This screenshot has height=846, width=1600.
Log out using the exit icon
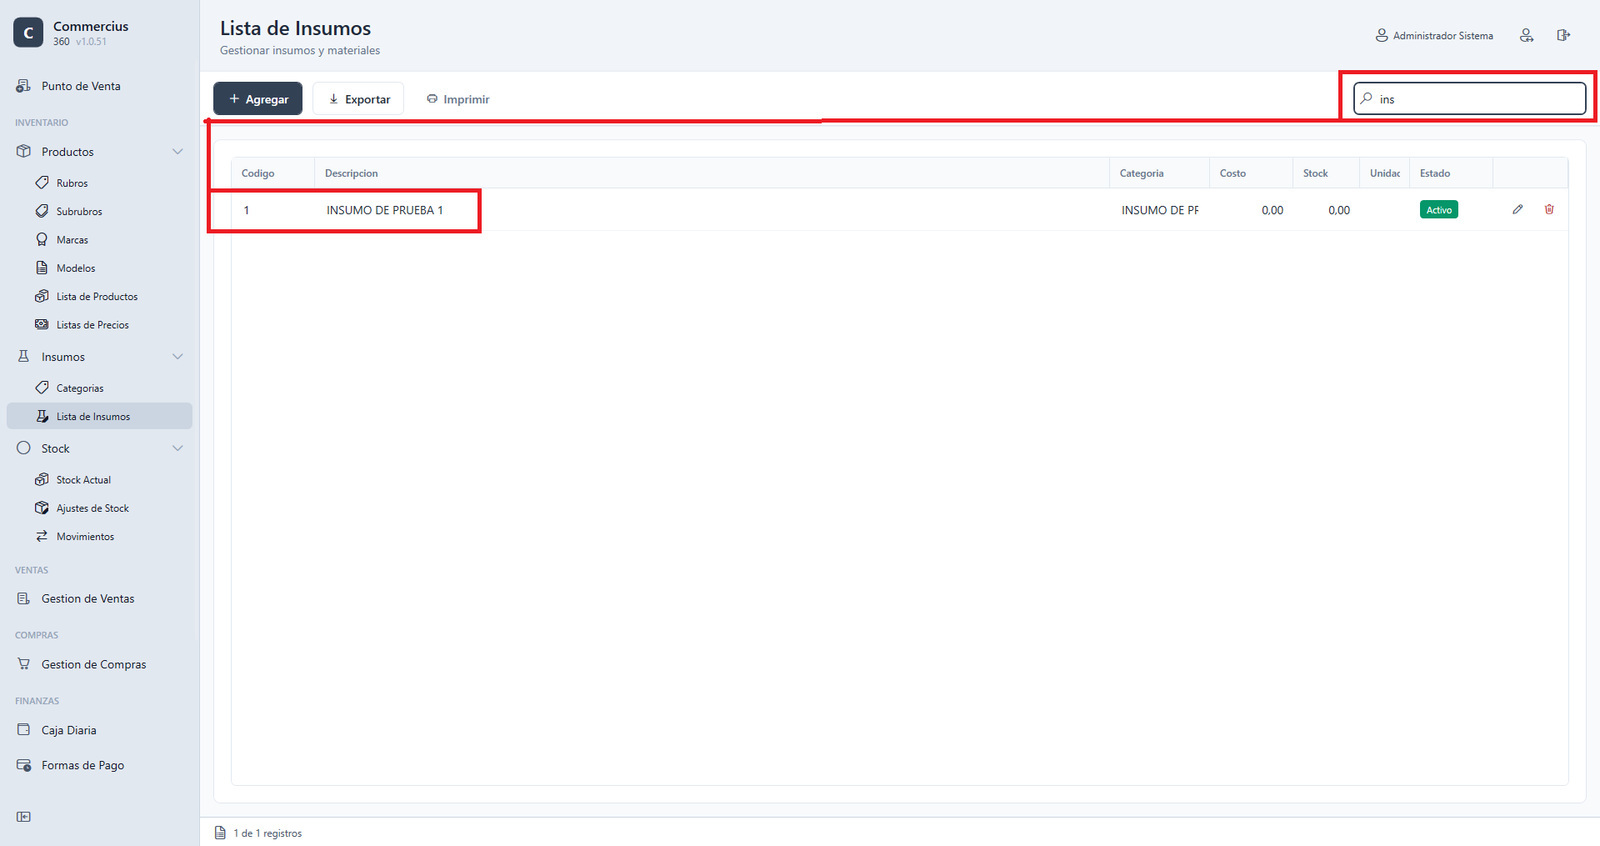click(x=1563, y=35)
